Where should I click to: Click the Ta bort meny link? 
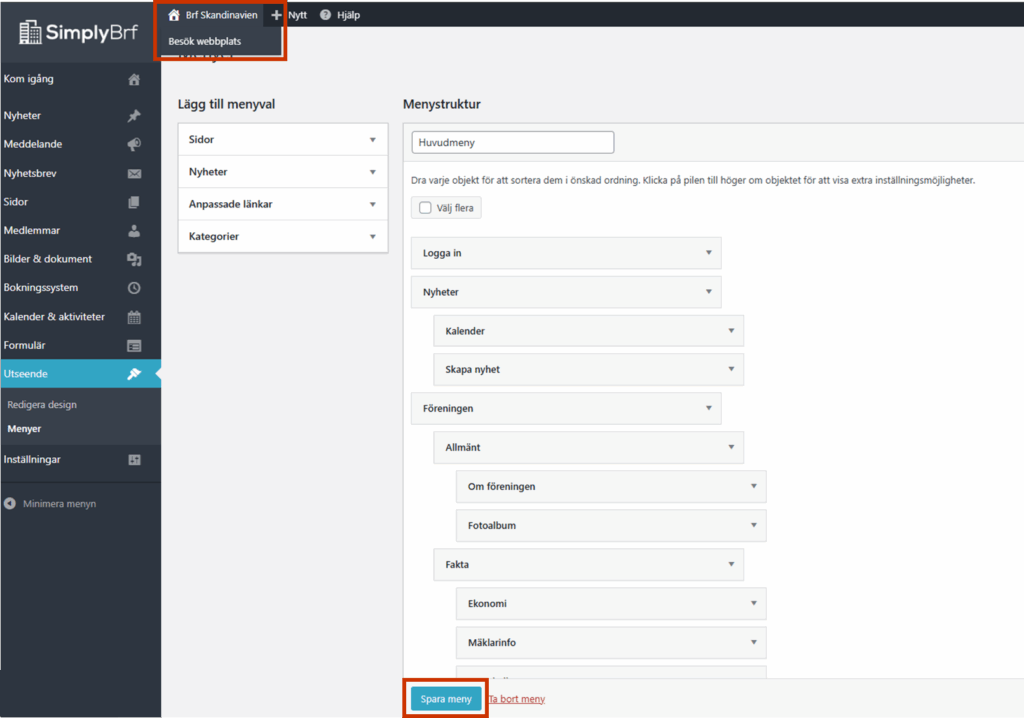pos(516,699)
